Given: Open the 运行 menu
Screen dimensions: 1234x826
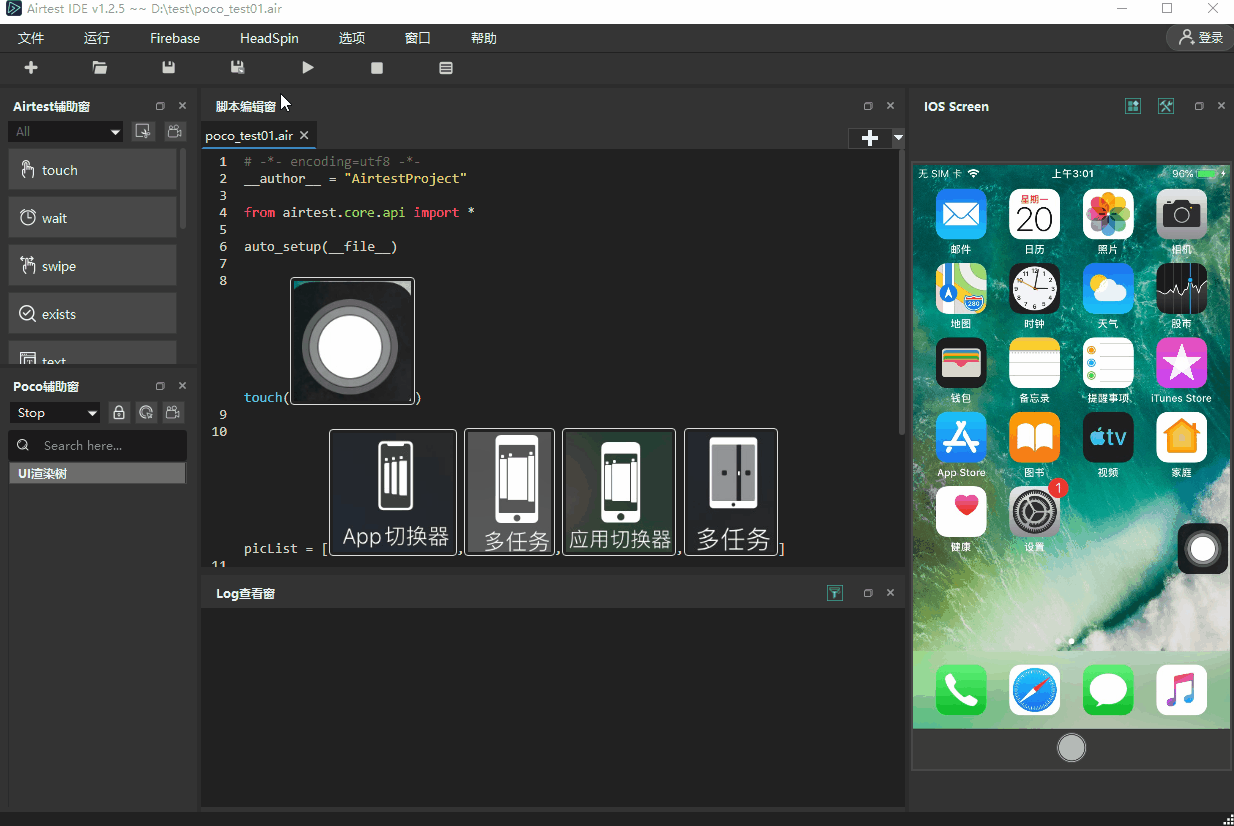Looking at the screenshot, I should (97, 38).
